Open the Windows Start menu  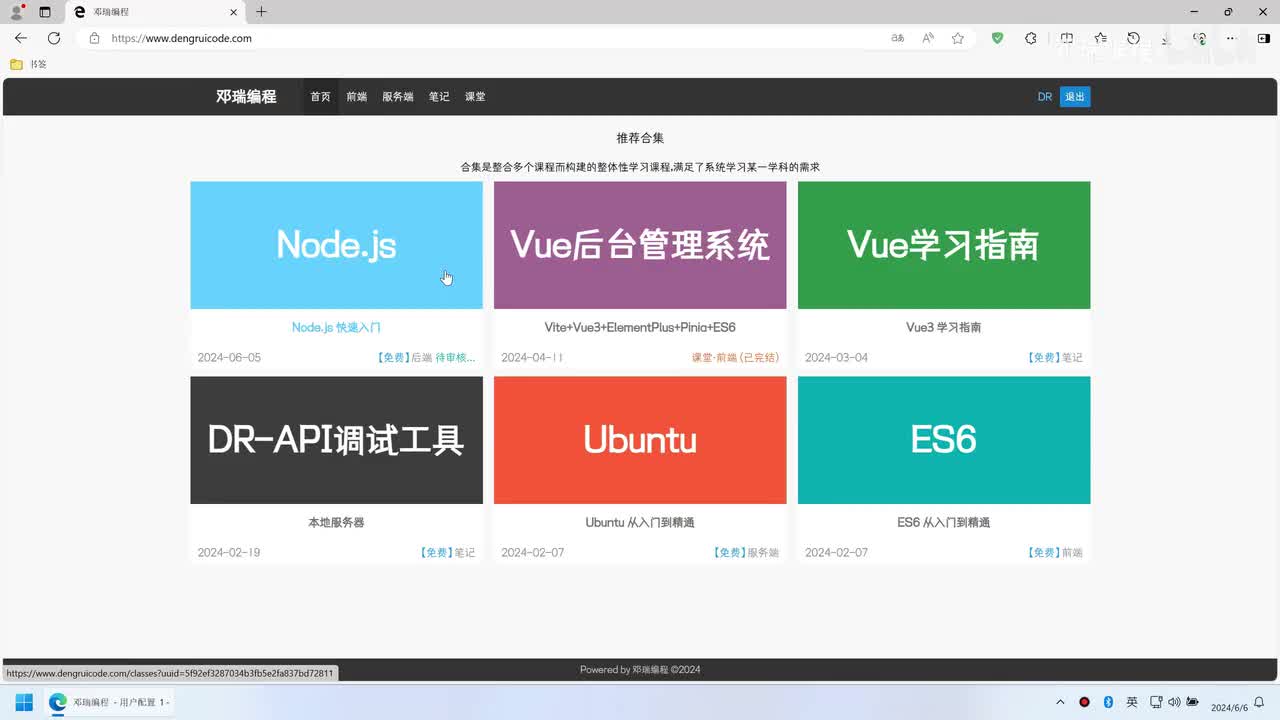coord(24,703)
